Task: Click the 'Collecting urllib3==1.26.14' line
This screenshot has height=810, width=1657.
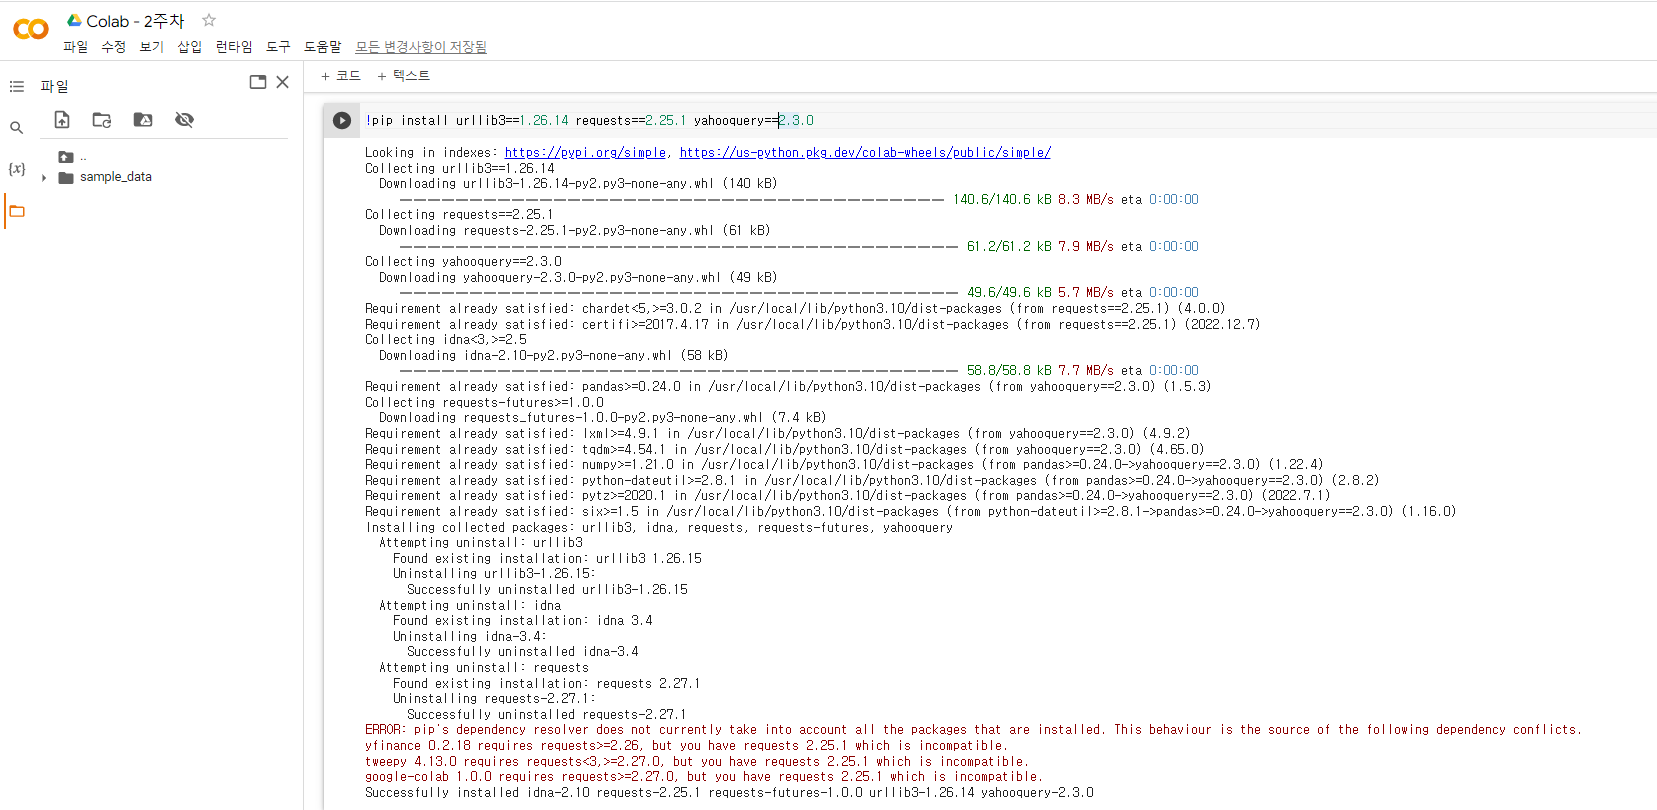Action: tap(459, 169)
